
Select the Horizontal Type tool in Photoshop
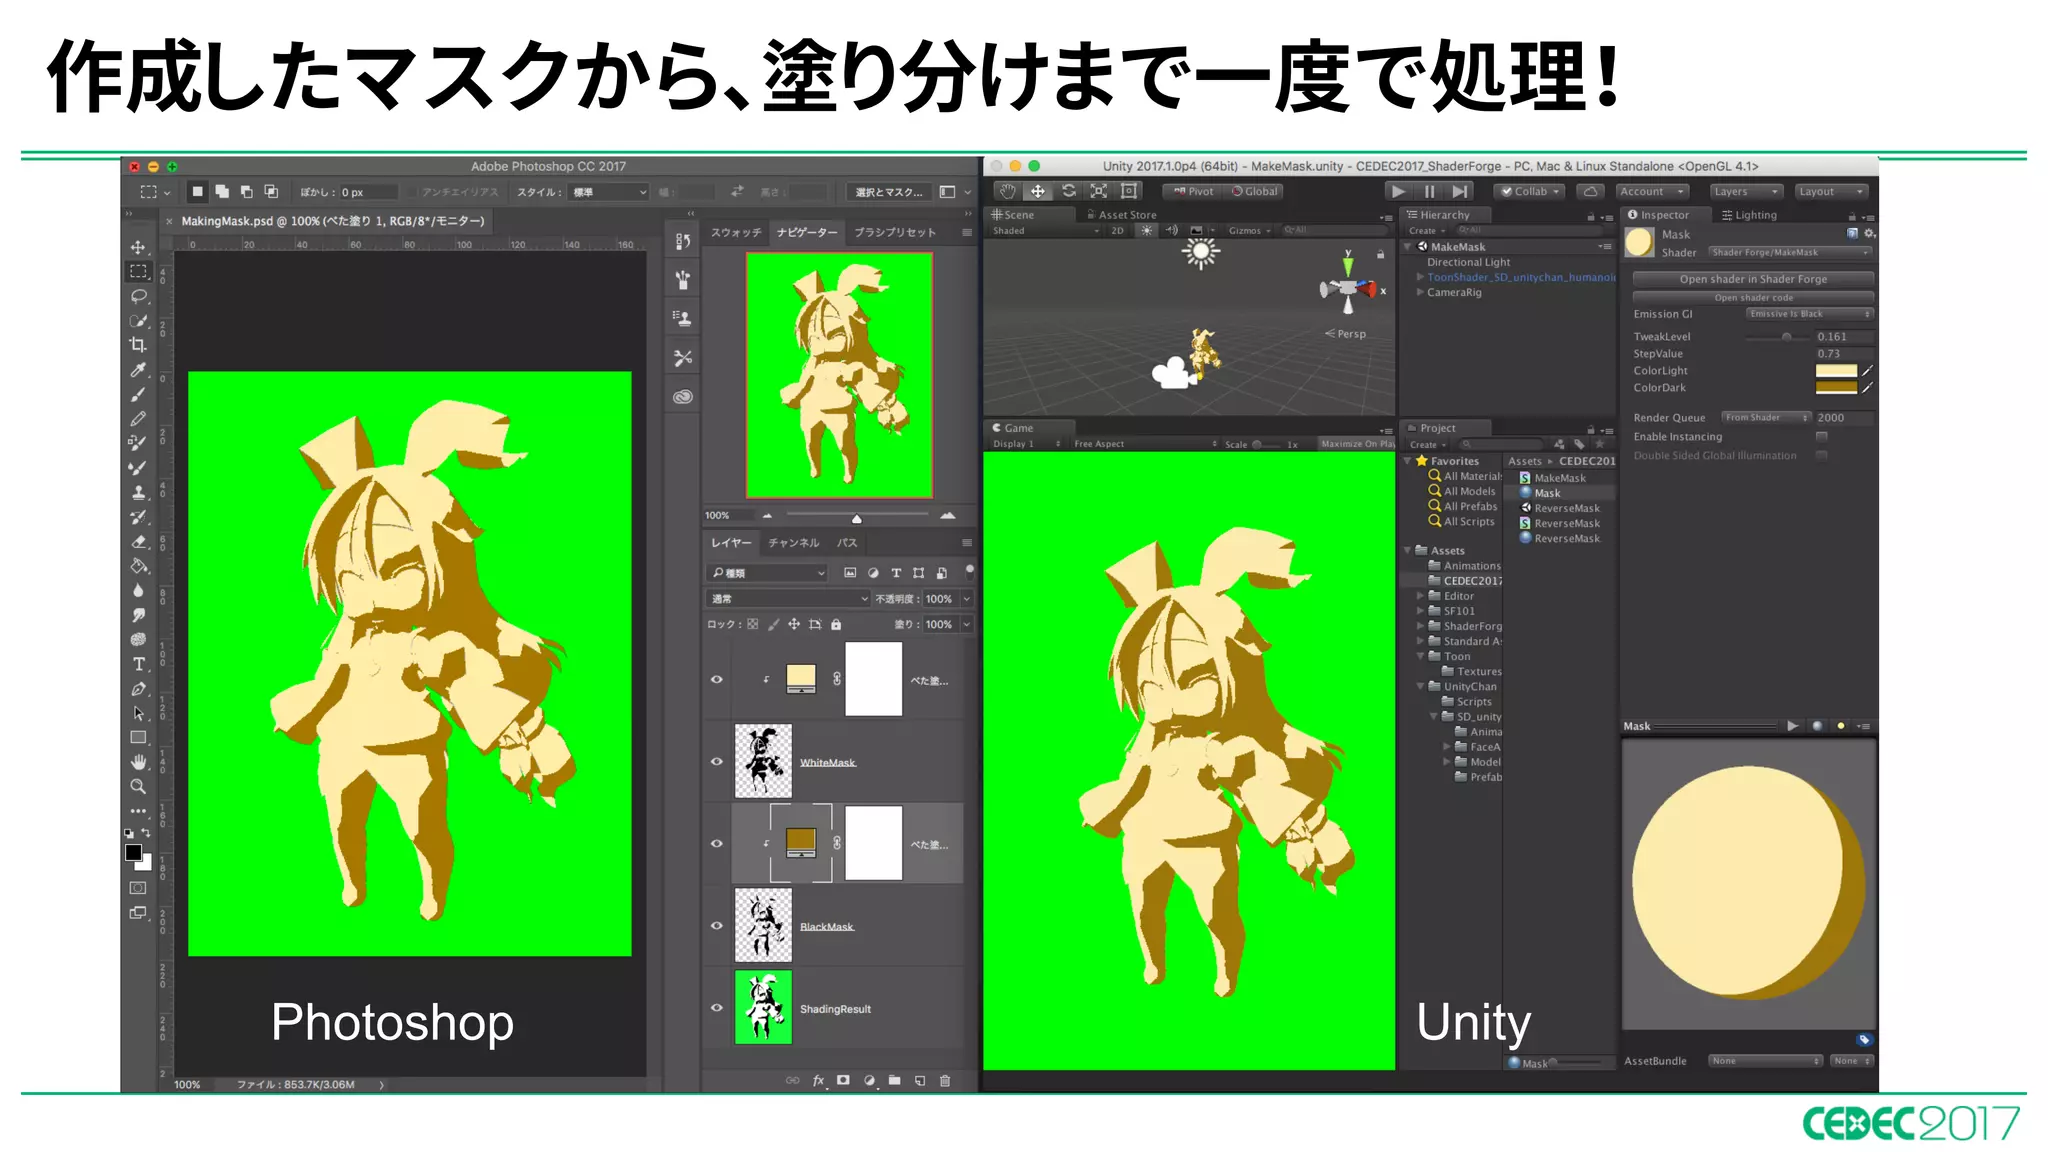(x=138, y=664)
